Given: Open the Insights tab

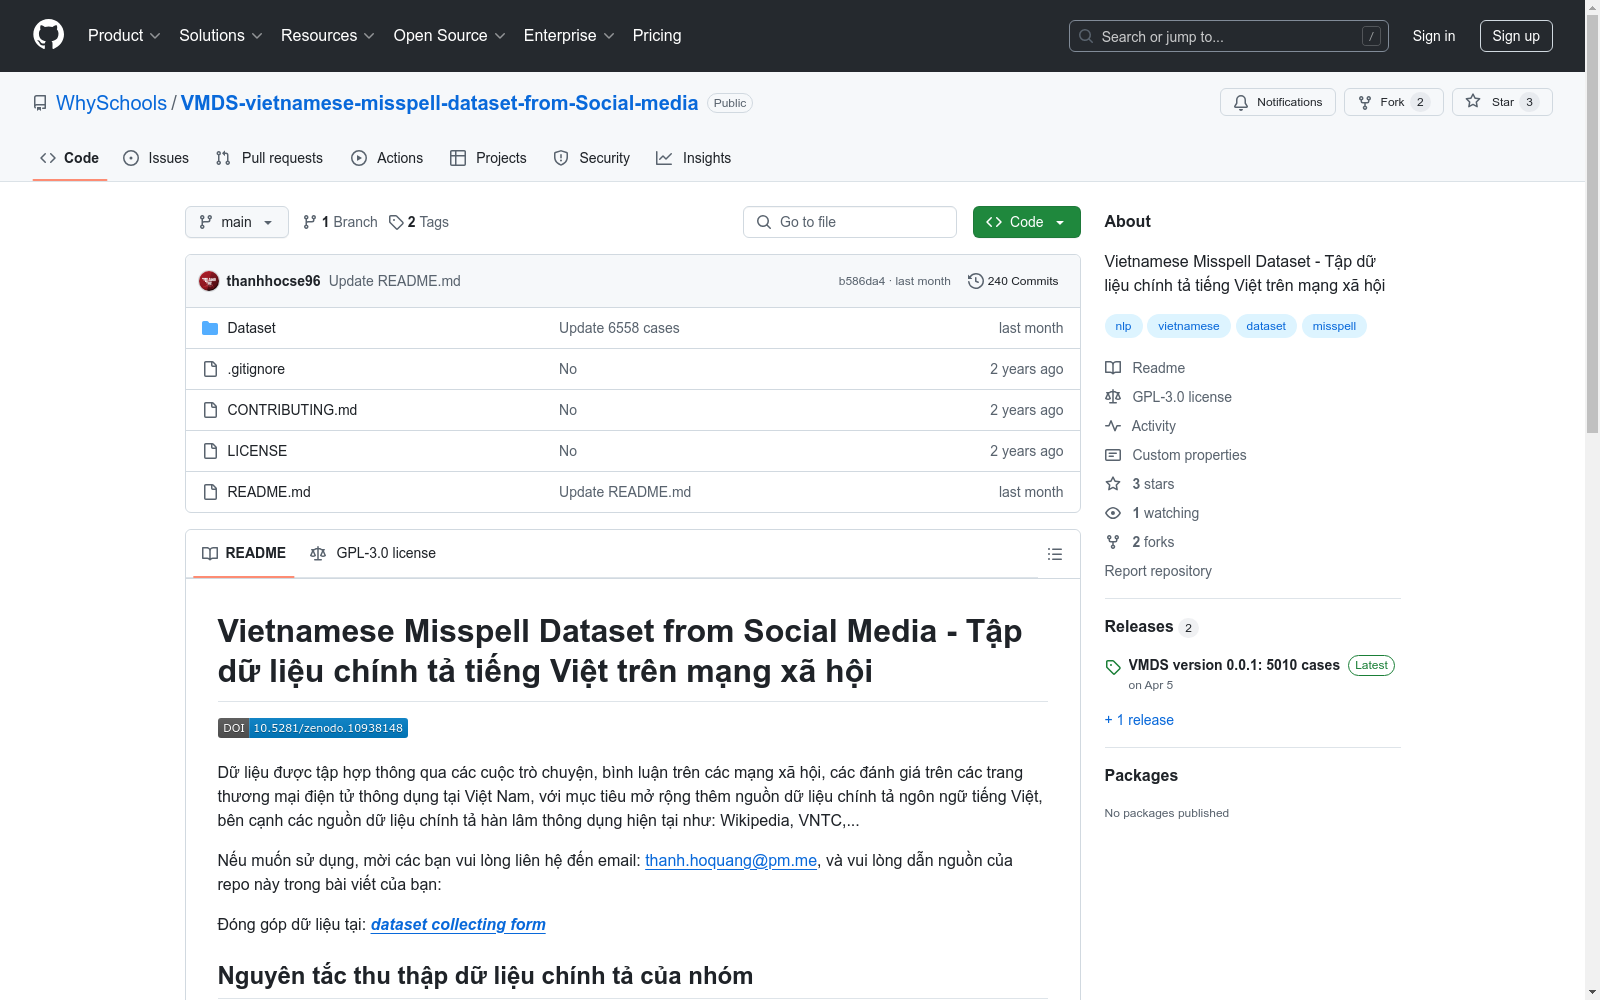Looking at the screenshot, I should (x=693, y=158).
